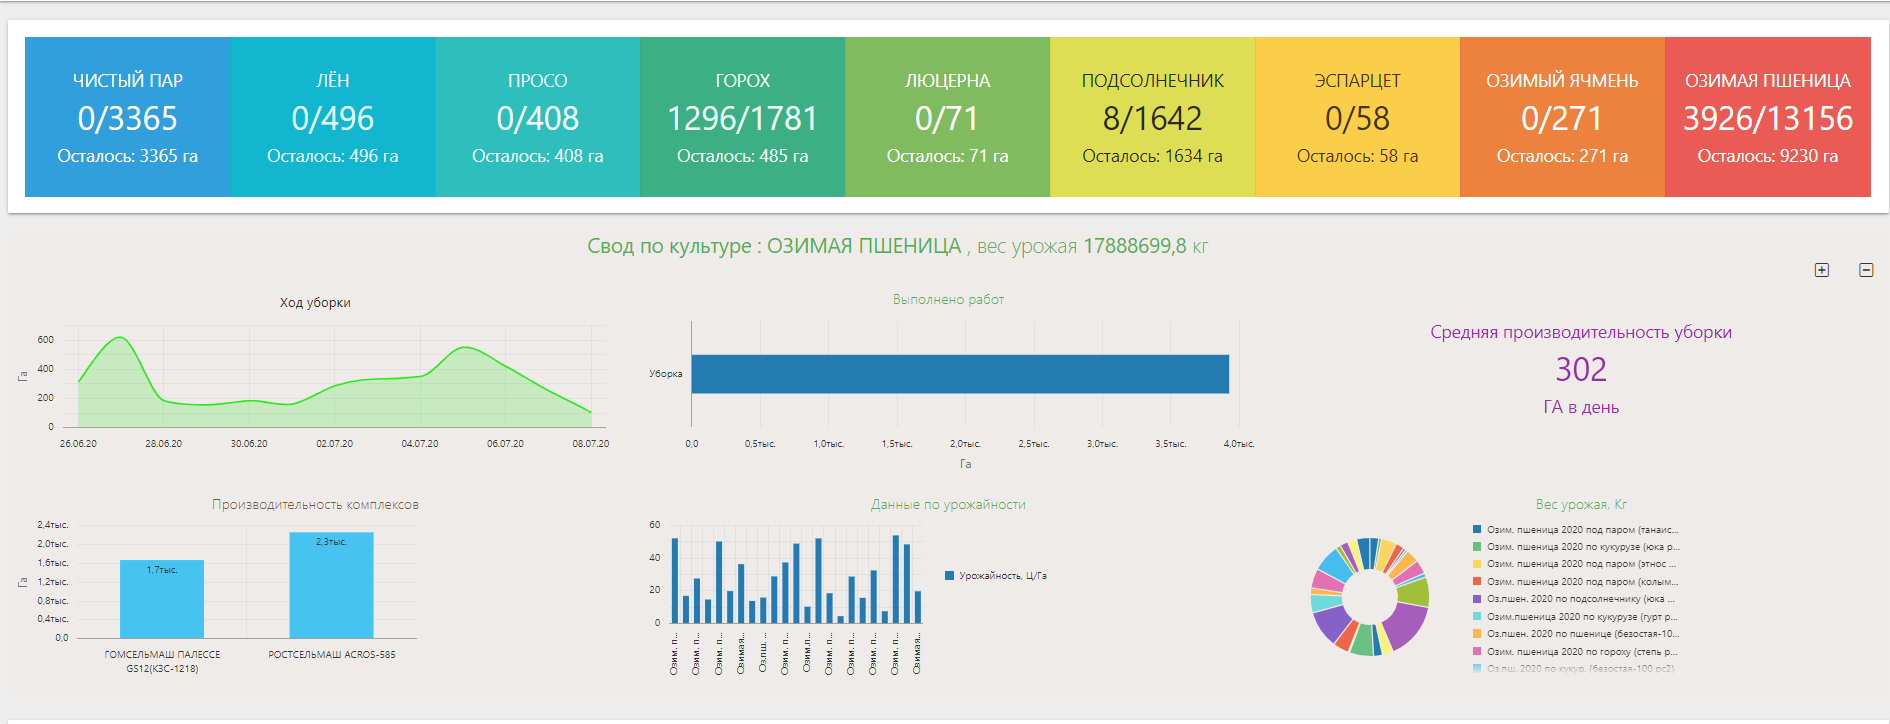Click the minus collapse icon

[1866, 270]
